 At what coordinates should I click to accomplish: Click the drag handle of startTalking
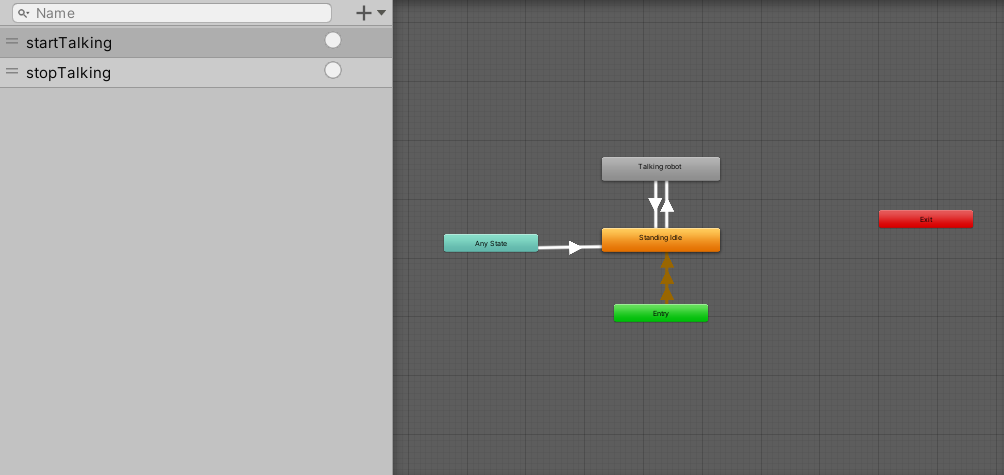coord(12,42)
